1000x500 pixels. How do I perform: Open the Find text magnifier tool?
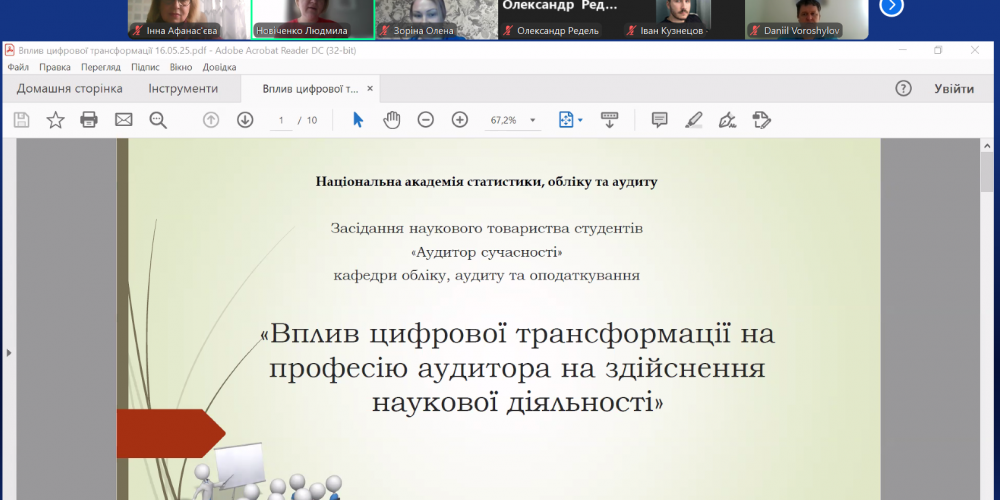tap(158, 120)
